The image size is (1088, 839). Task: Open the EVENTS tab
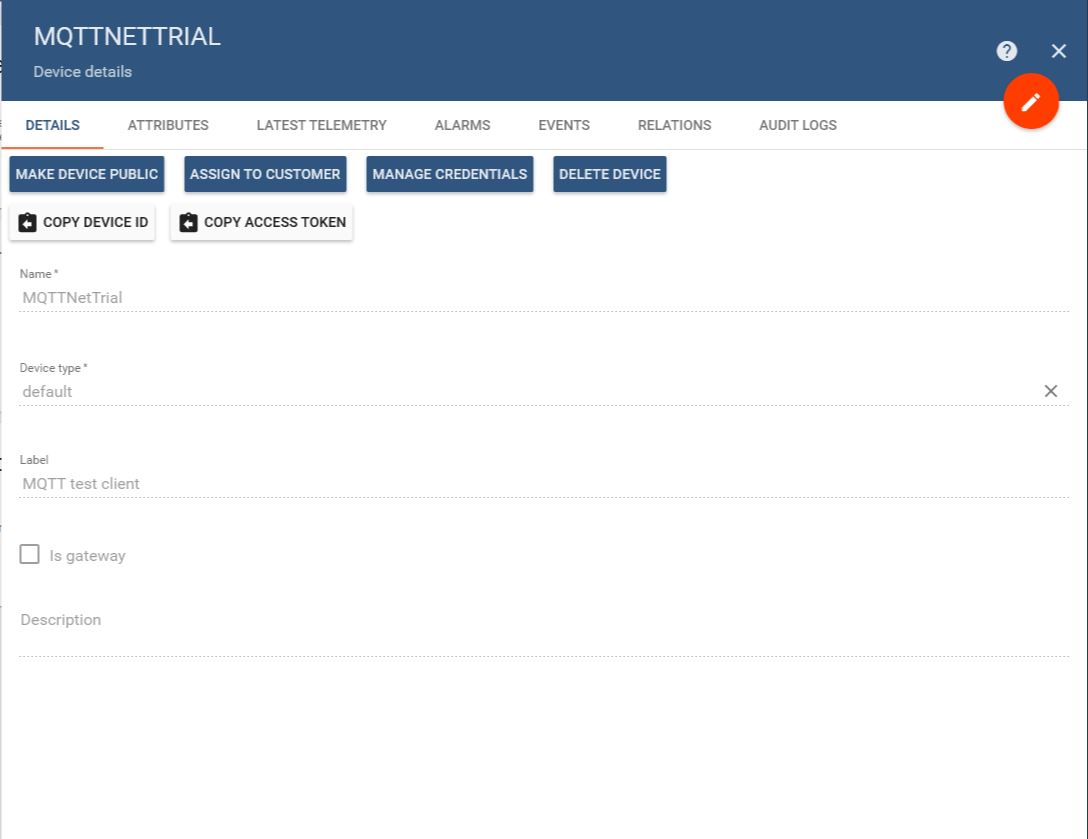(564, 125)
